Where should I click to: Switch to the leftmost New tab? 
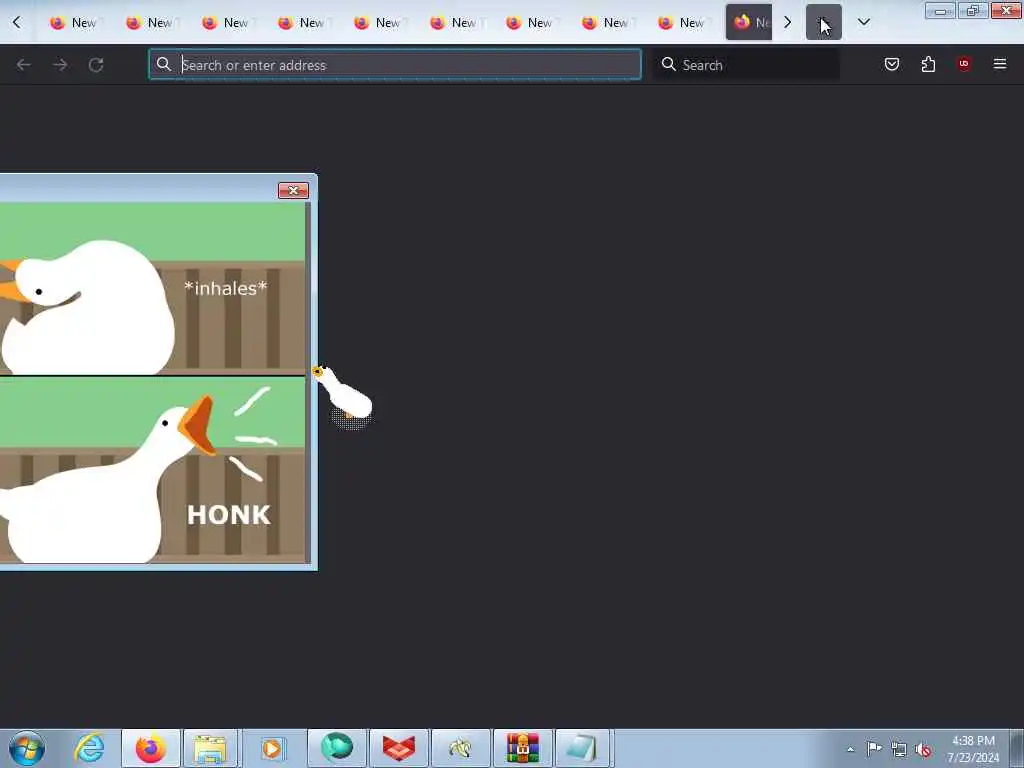74,22
